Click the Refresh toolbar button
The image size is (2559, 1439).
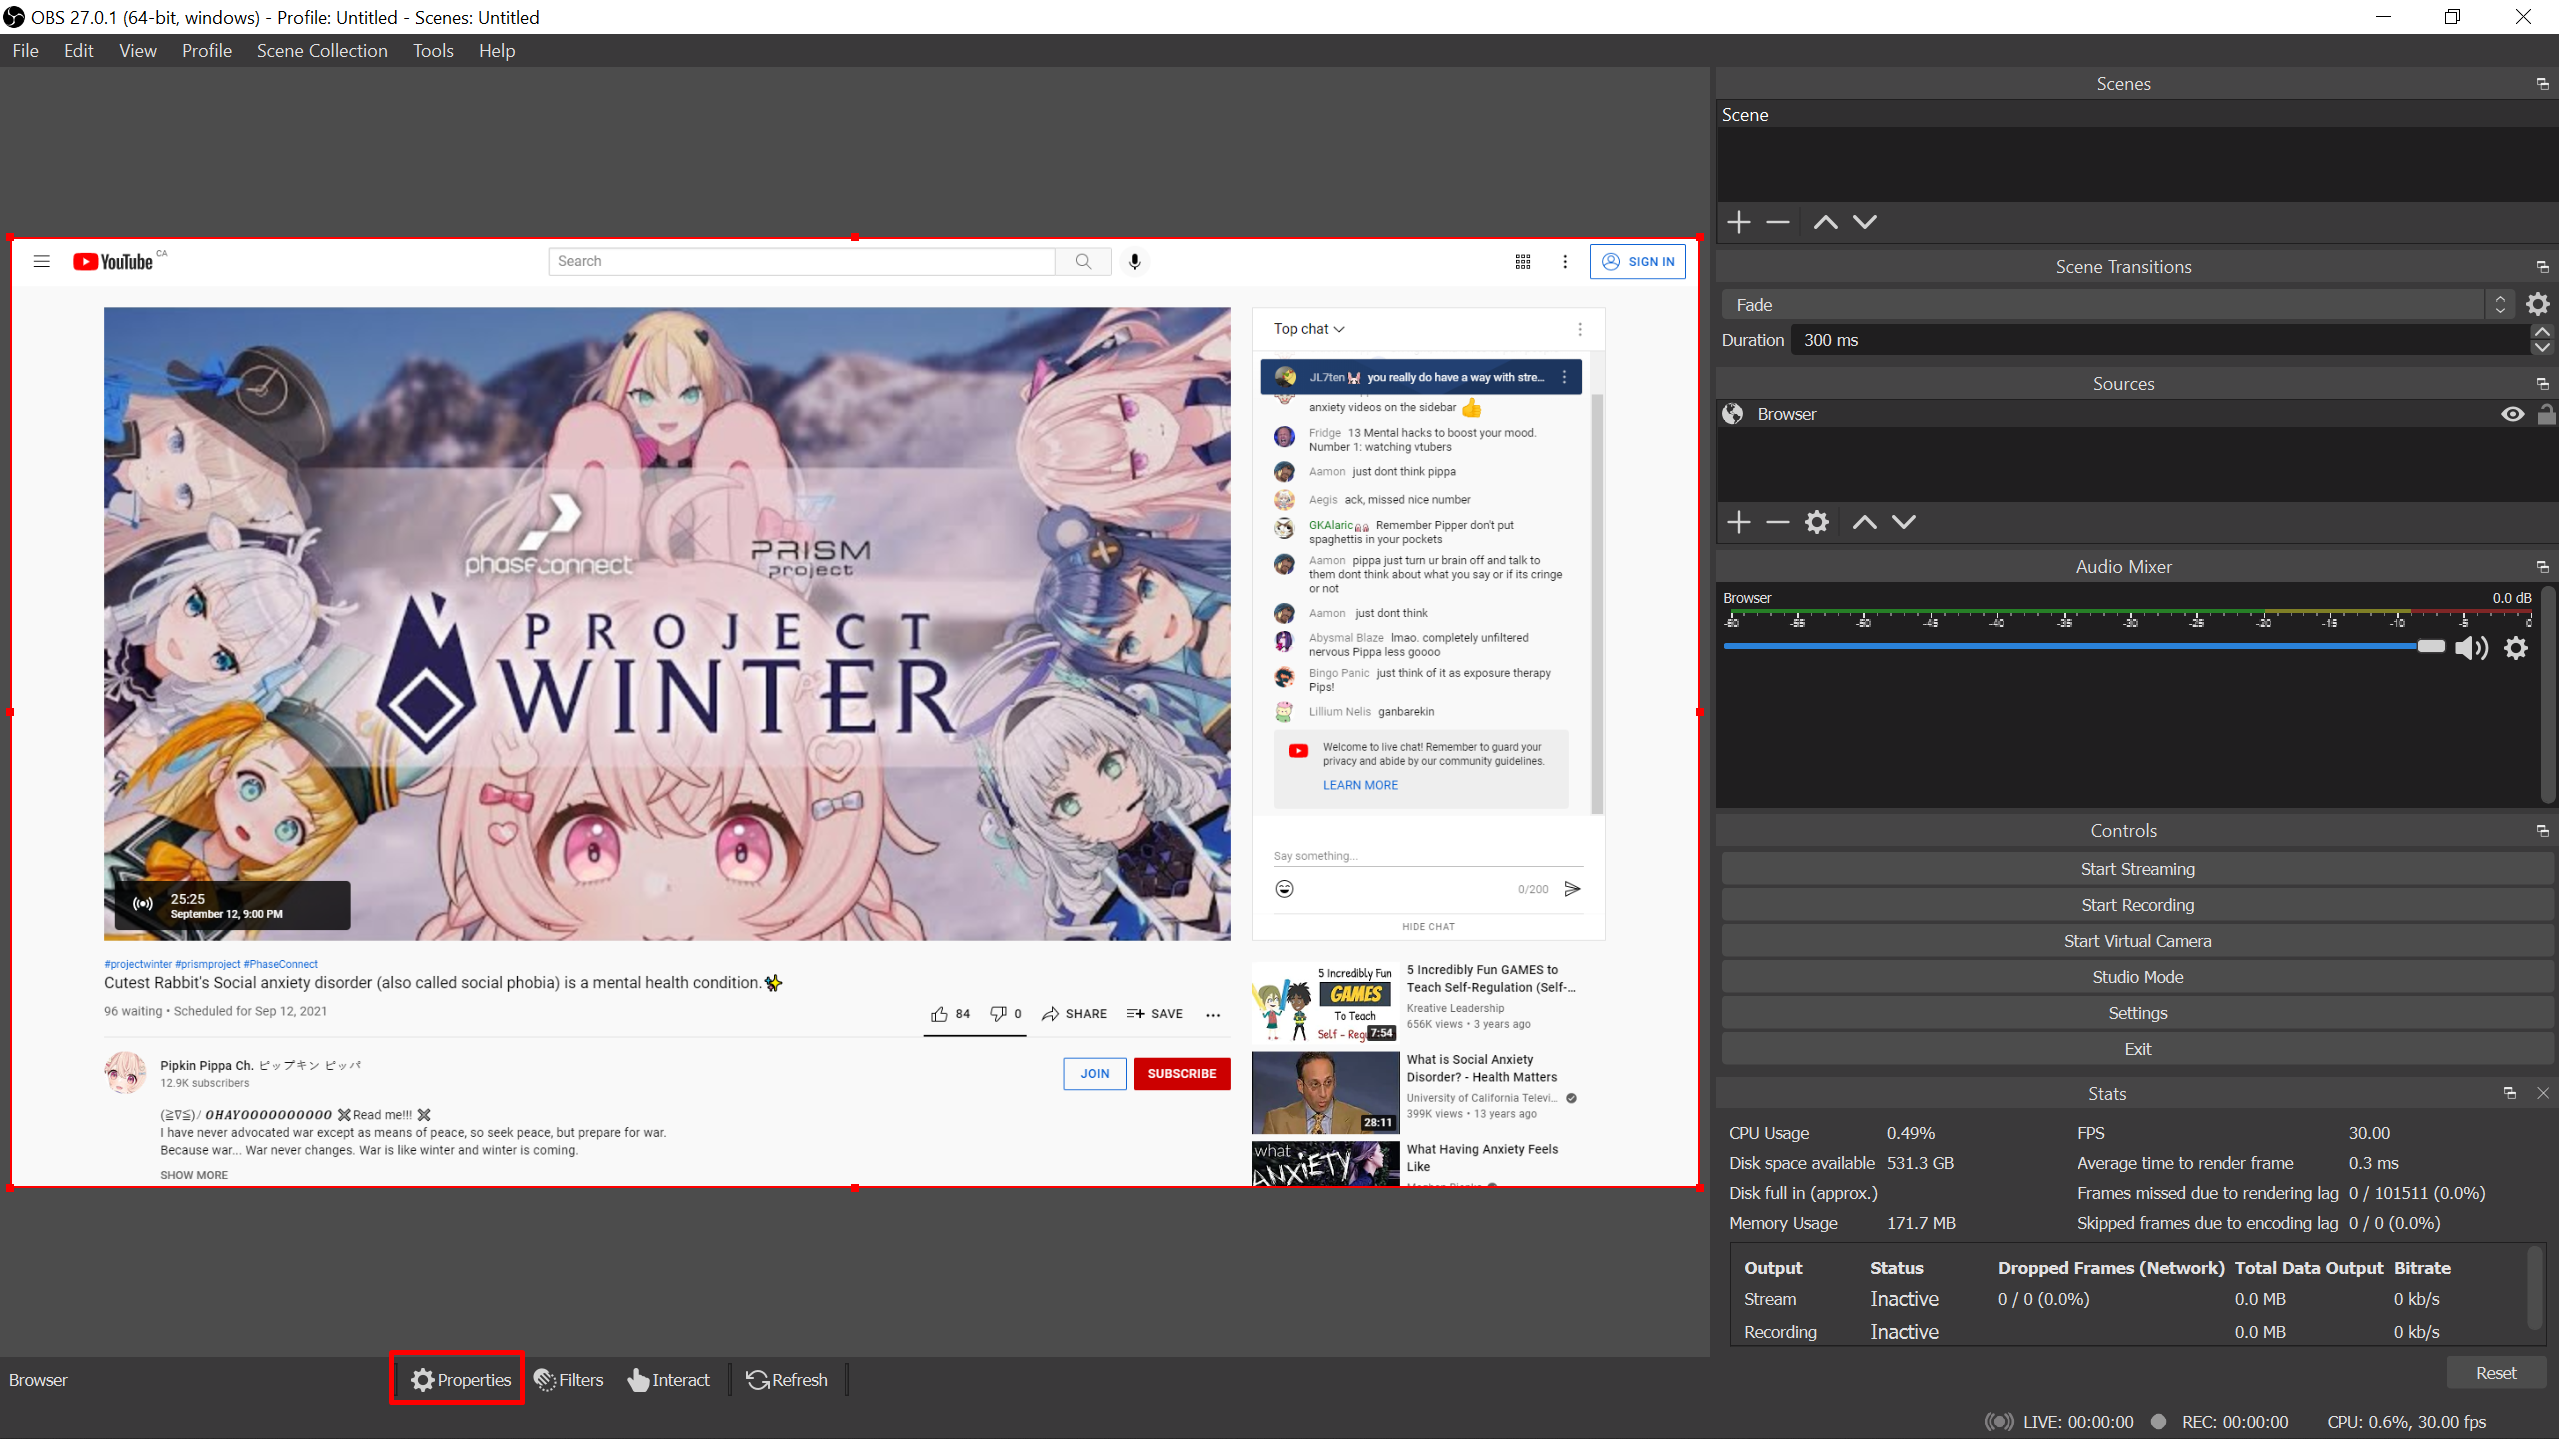click(787, 1380)
